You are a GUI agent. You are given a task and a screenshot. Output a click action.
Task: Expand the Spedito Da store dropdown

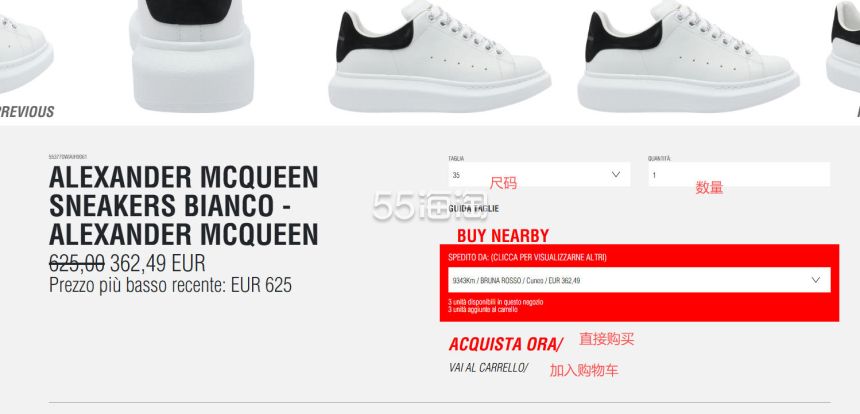[x=639, y=280]
